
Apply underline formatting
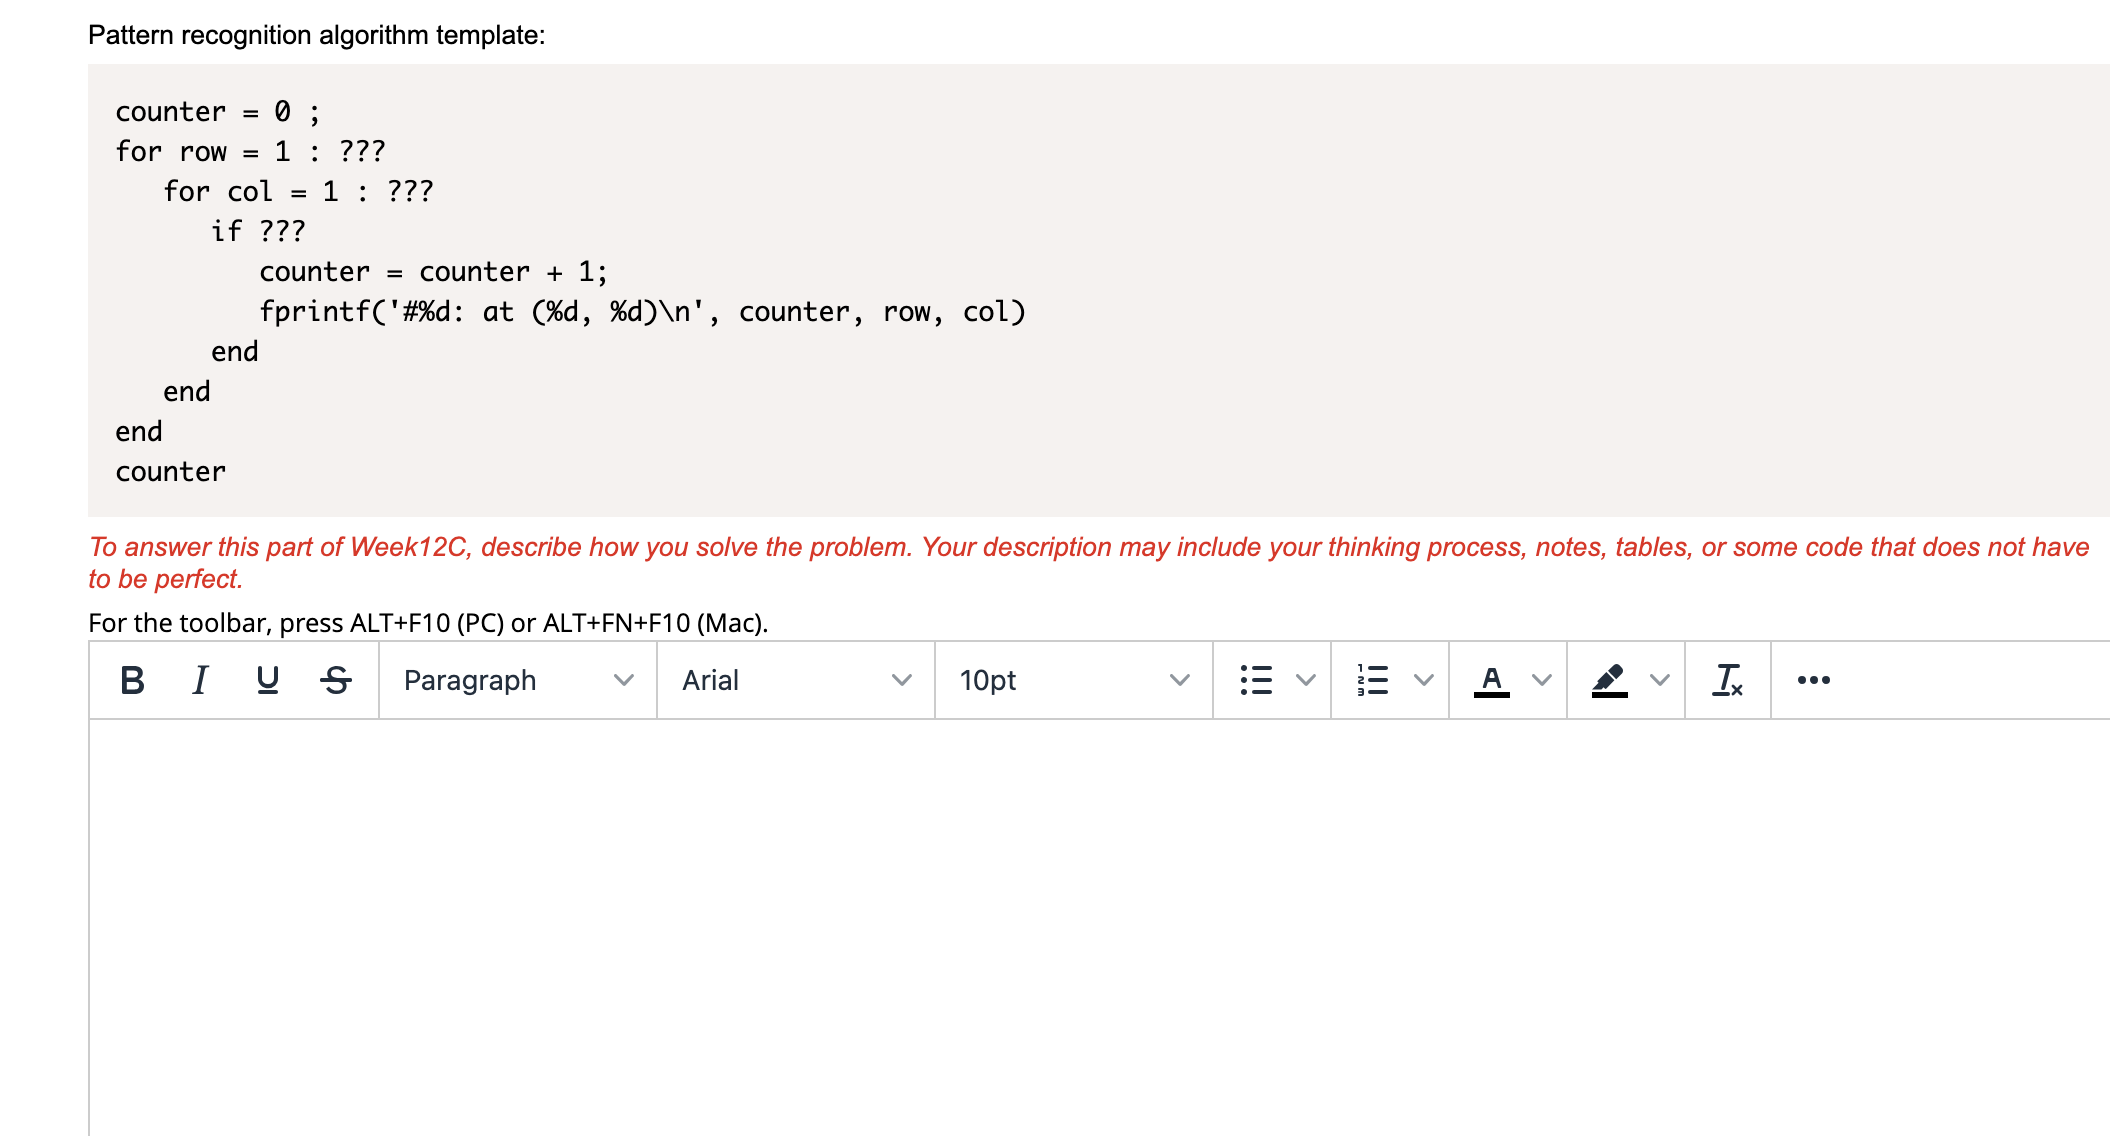[x=268, y=680]
